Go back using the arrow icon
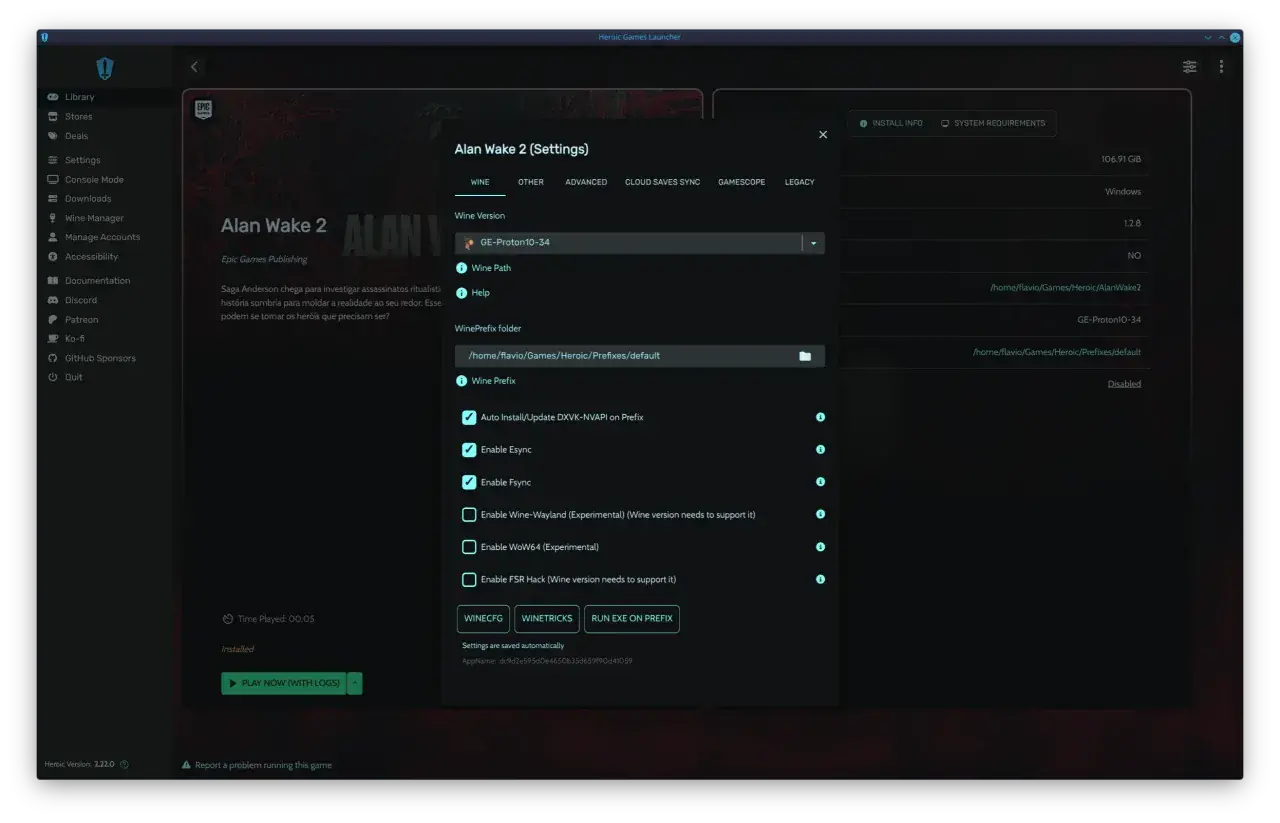Screen dimensions: 1280x823 click(x=194, y=67)
